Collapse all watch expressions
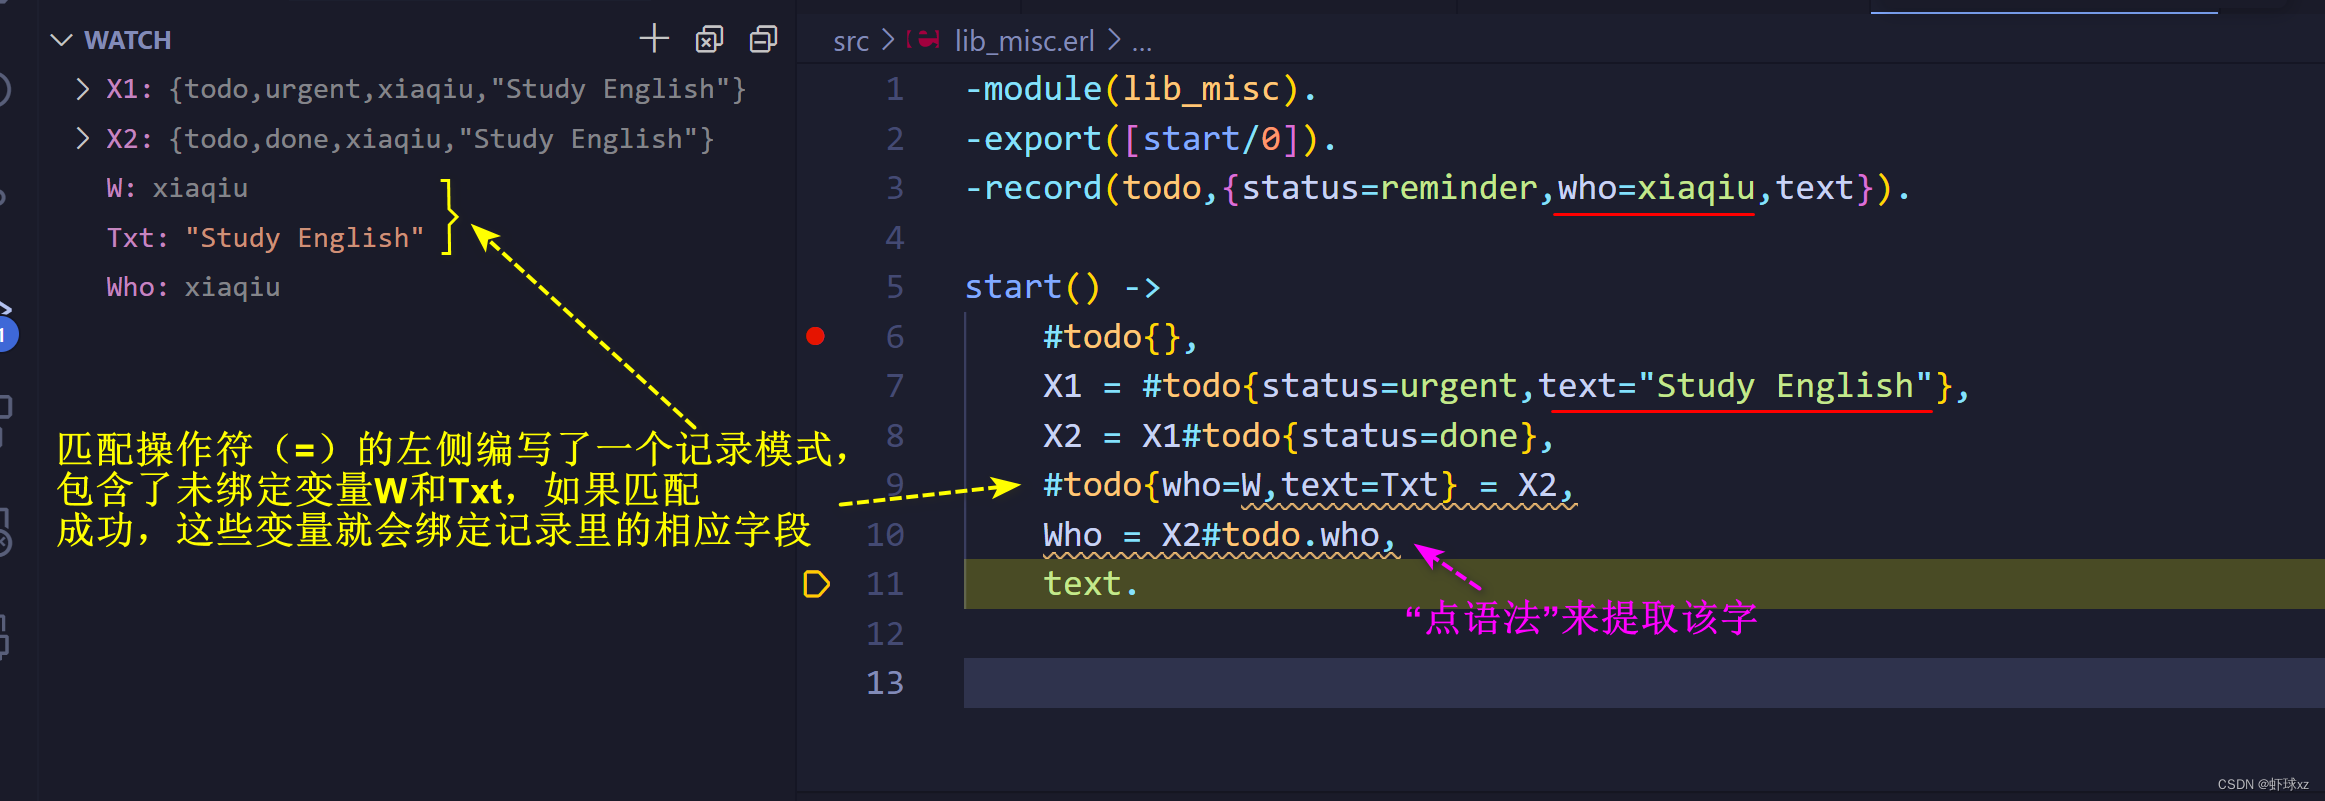 (763, 39)
